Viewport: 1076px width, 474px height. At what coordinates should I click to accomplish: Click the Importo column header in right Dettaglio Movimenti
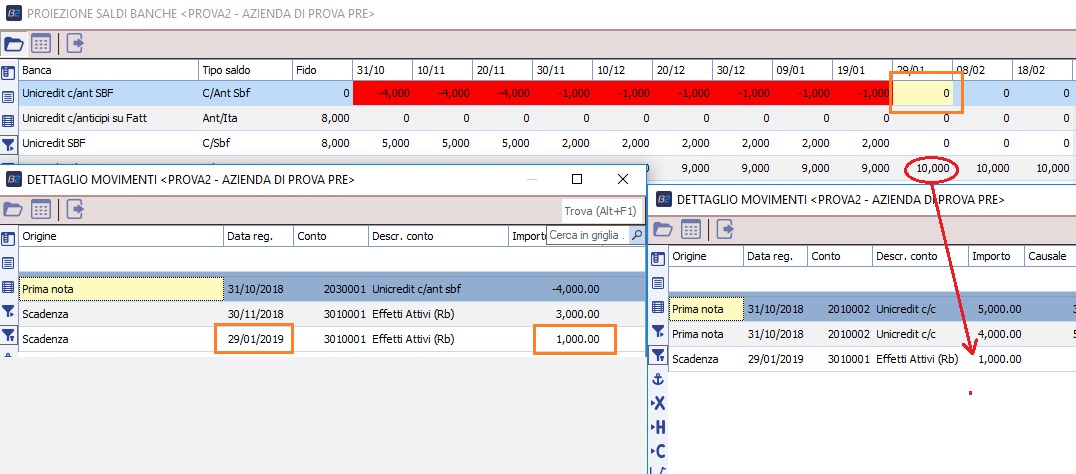click(x=996, y=256)
